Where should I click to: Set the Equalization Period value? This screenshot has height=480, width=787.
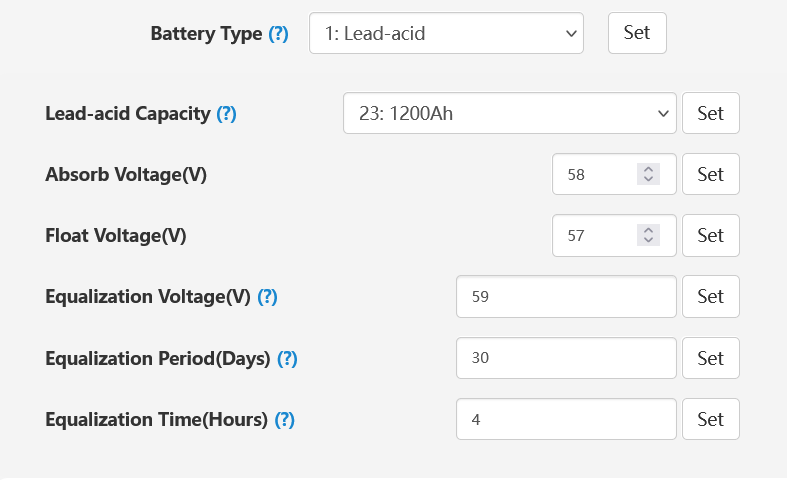click(x=711, y=358)
